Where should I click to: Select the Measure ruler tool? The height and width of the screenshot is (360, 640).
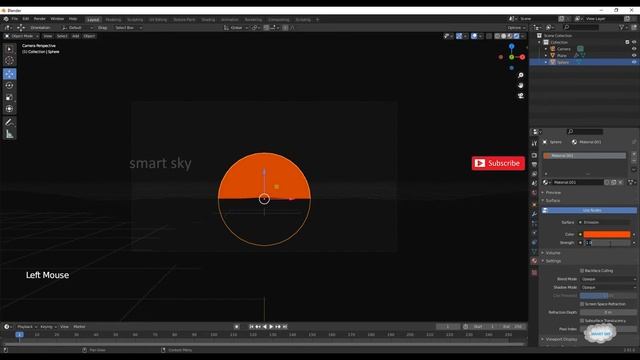pyautogui.click(x=9, y=134)
